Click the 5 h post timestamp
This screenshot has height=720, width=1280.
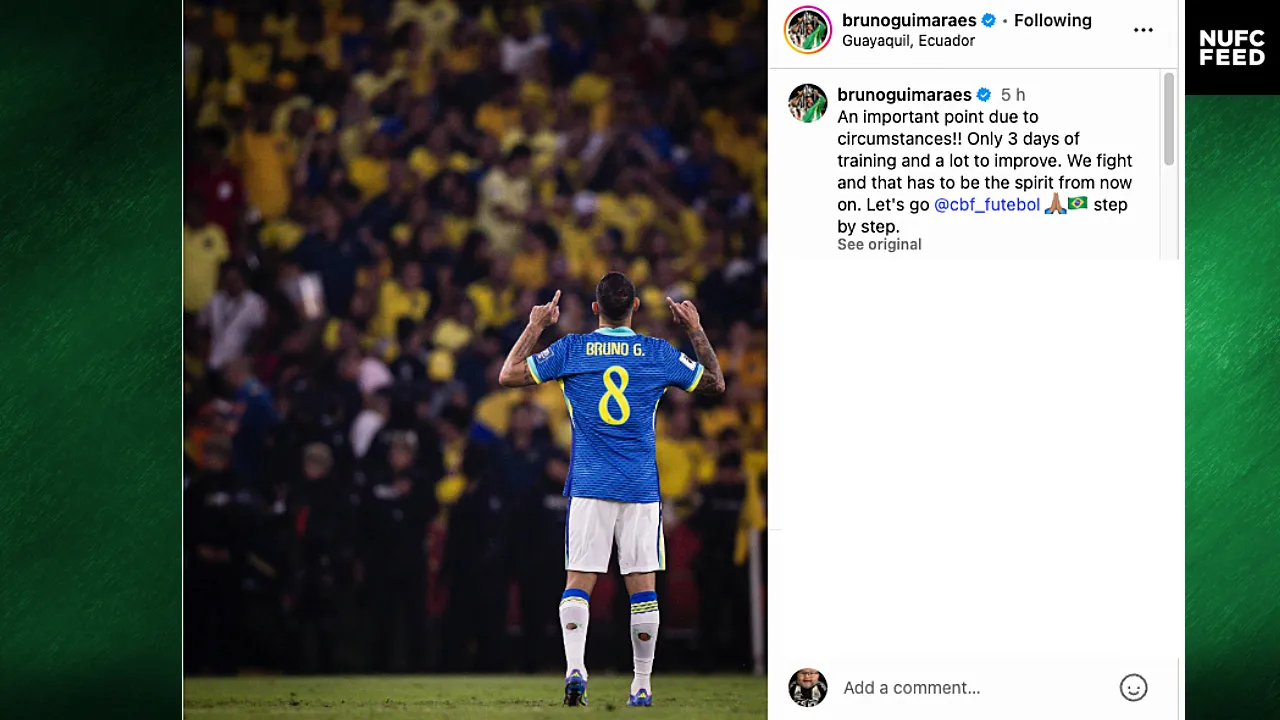1013,95
